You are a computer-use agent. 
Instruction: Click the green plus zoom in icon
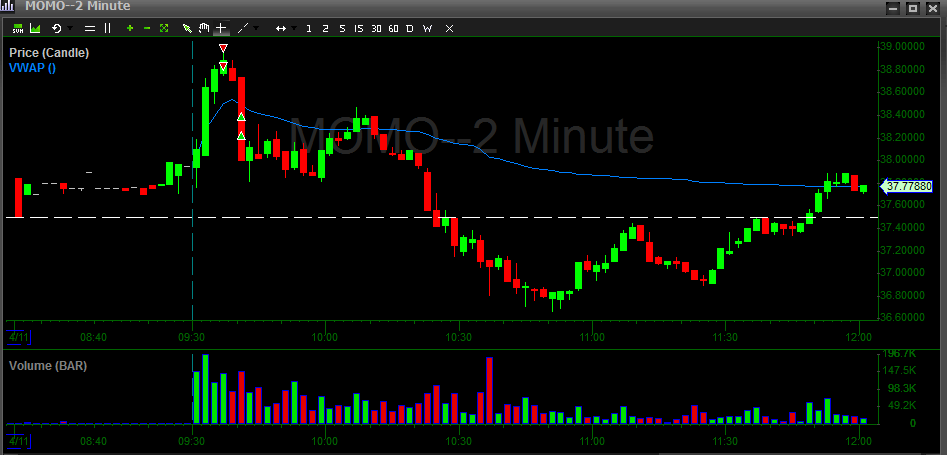pos(130,28)
